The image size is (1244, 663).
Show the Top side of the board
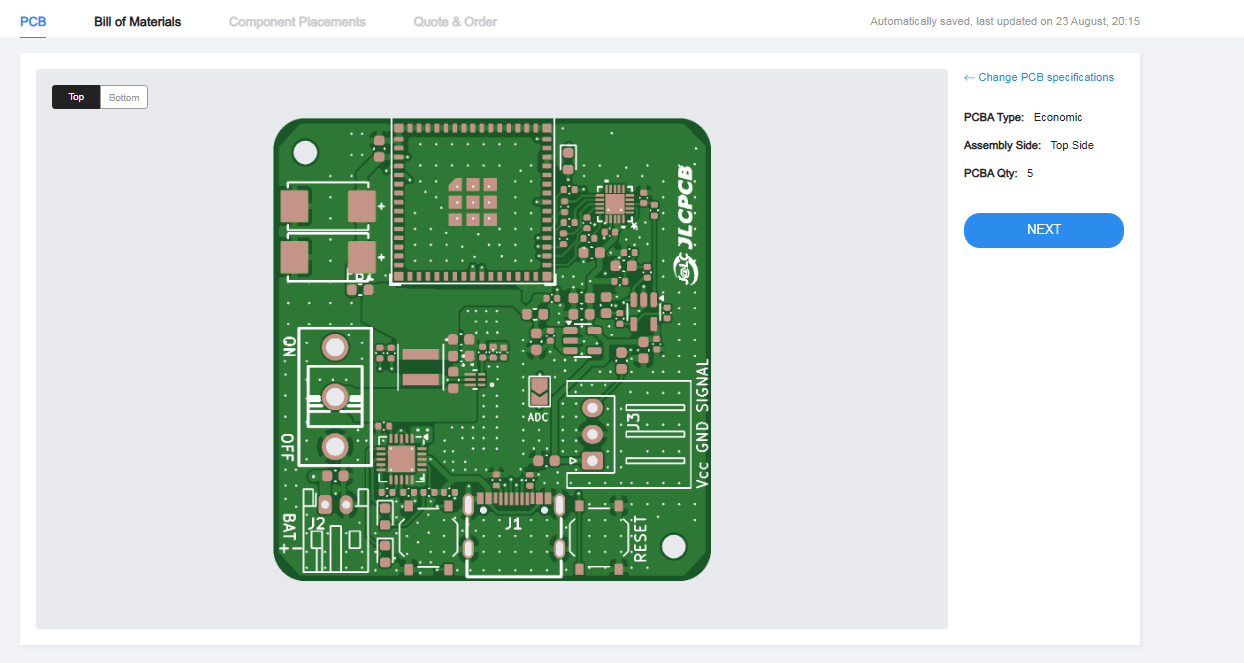click(76, 97)
